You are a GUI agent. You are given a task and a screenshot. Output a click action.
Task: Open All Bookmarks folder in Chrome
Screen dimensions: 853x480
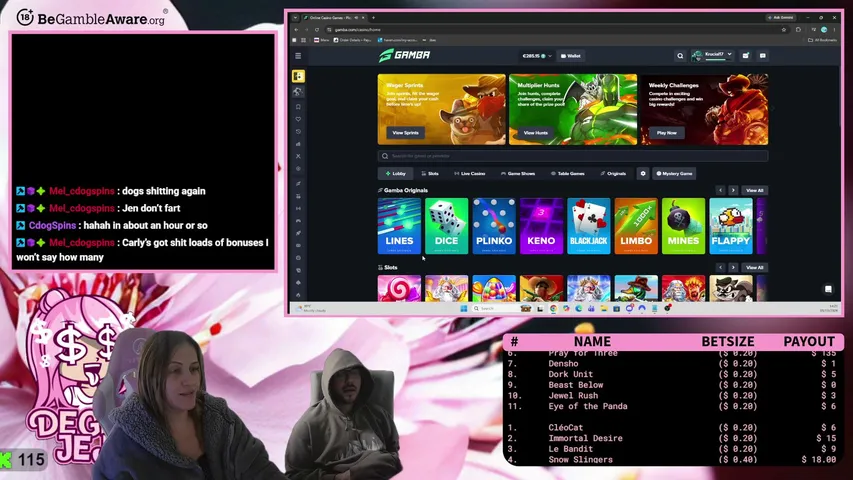pyautogui.click(x=822, y=40)
